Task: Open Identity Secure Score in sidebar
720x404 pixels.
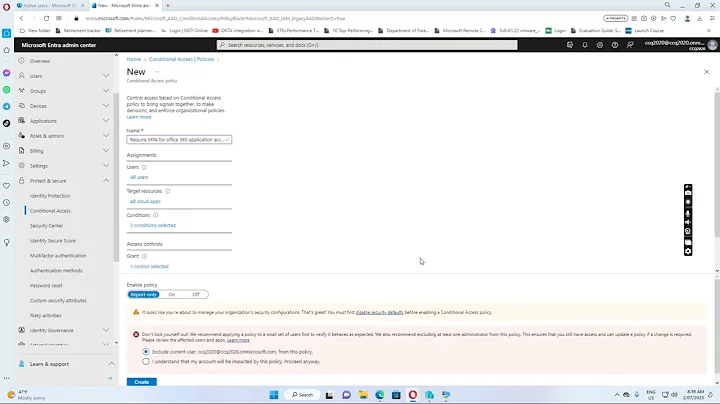Action: 53,241
